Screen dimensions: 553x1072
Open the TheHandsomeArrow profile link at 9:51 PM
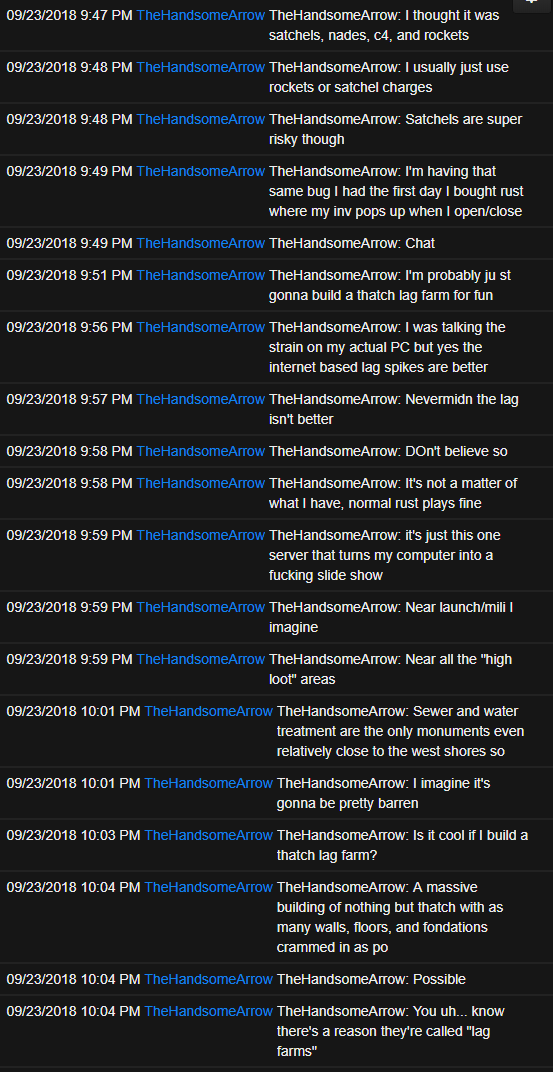(200, 276)
